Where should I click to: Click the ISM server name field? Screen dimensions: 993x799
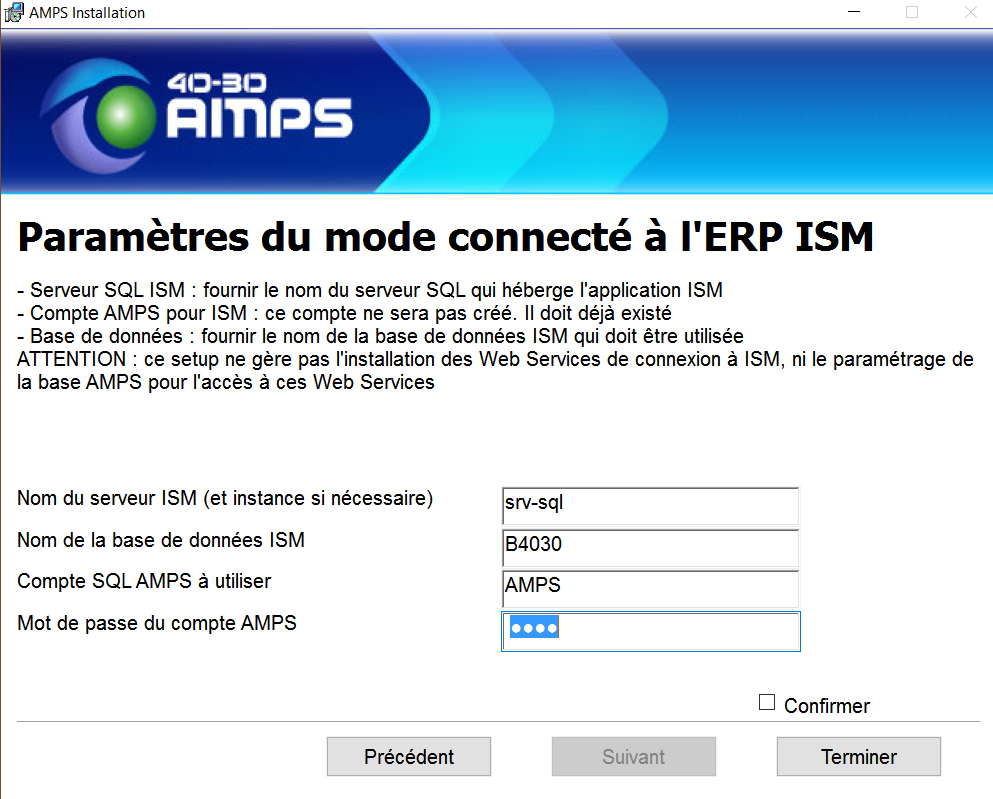[650, 506]
